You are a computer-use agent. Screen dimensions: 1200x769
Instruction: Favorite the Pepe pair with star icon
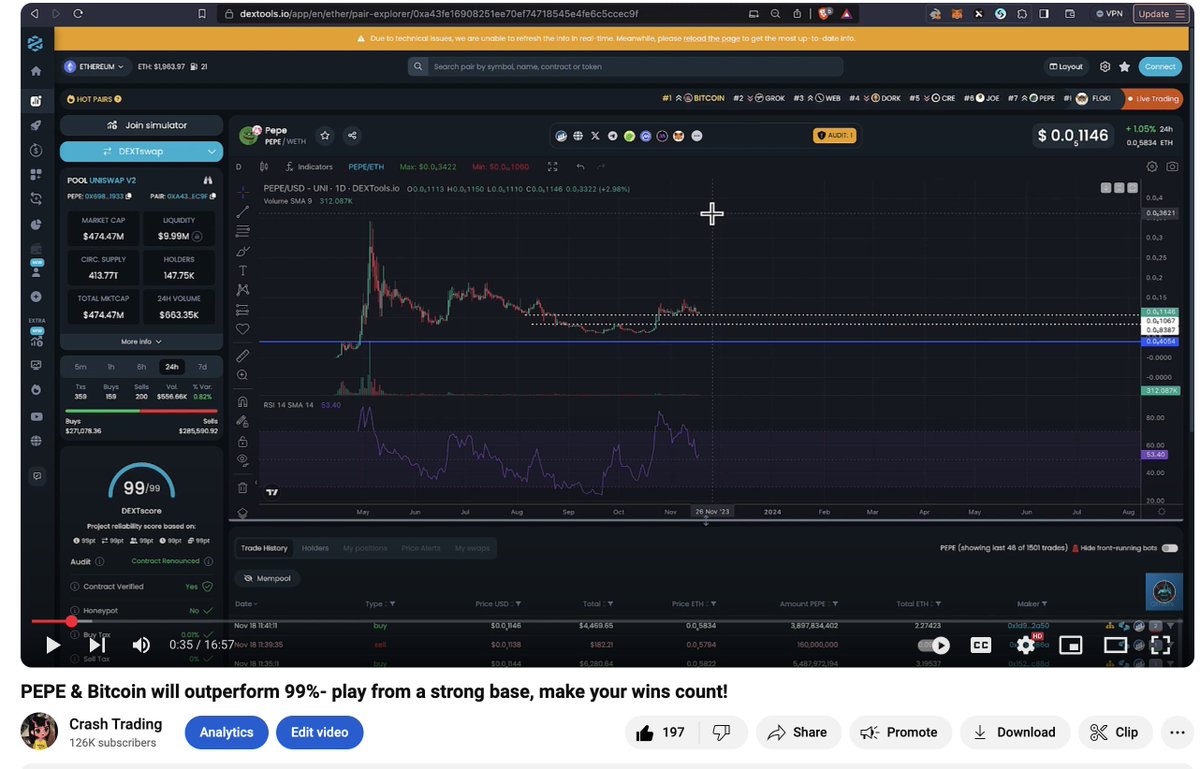325,135
